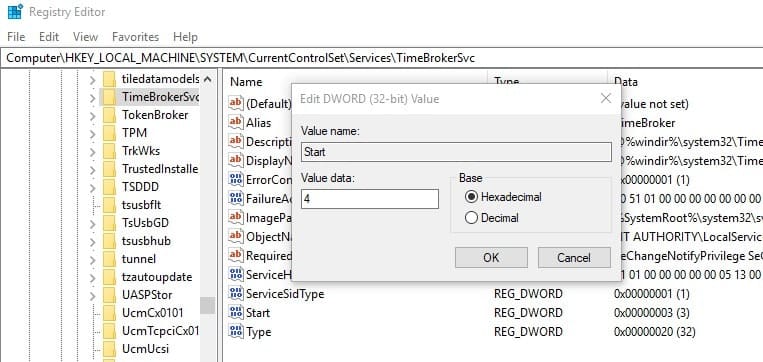The height and width of the screenshot is (362, 763).
Task: Open the File menu
Action: (16, 37)
